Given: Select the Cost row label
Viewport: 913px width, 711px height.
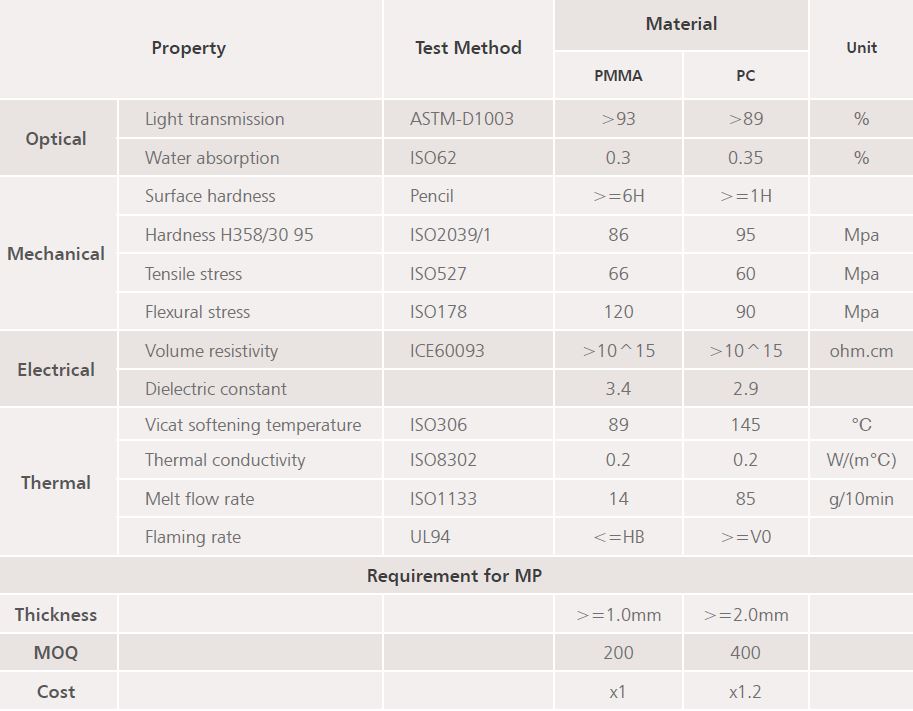Looking at the screenshot, I should [56, 692].
